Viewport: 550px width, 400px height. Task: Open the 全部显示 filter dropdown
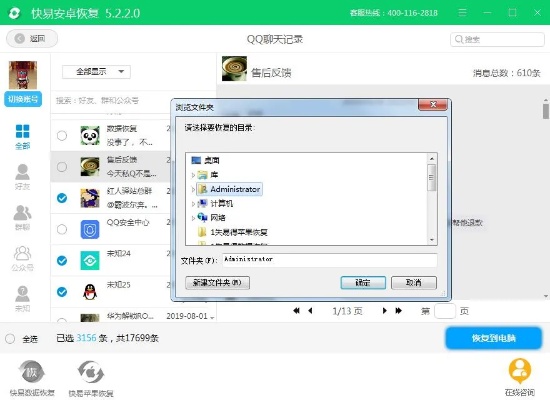pyautogui.click(x=96, y=72)
